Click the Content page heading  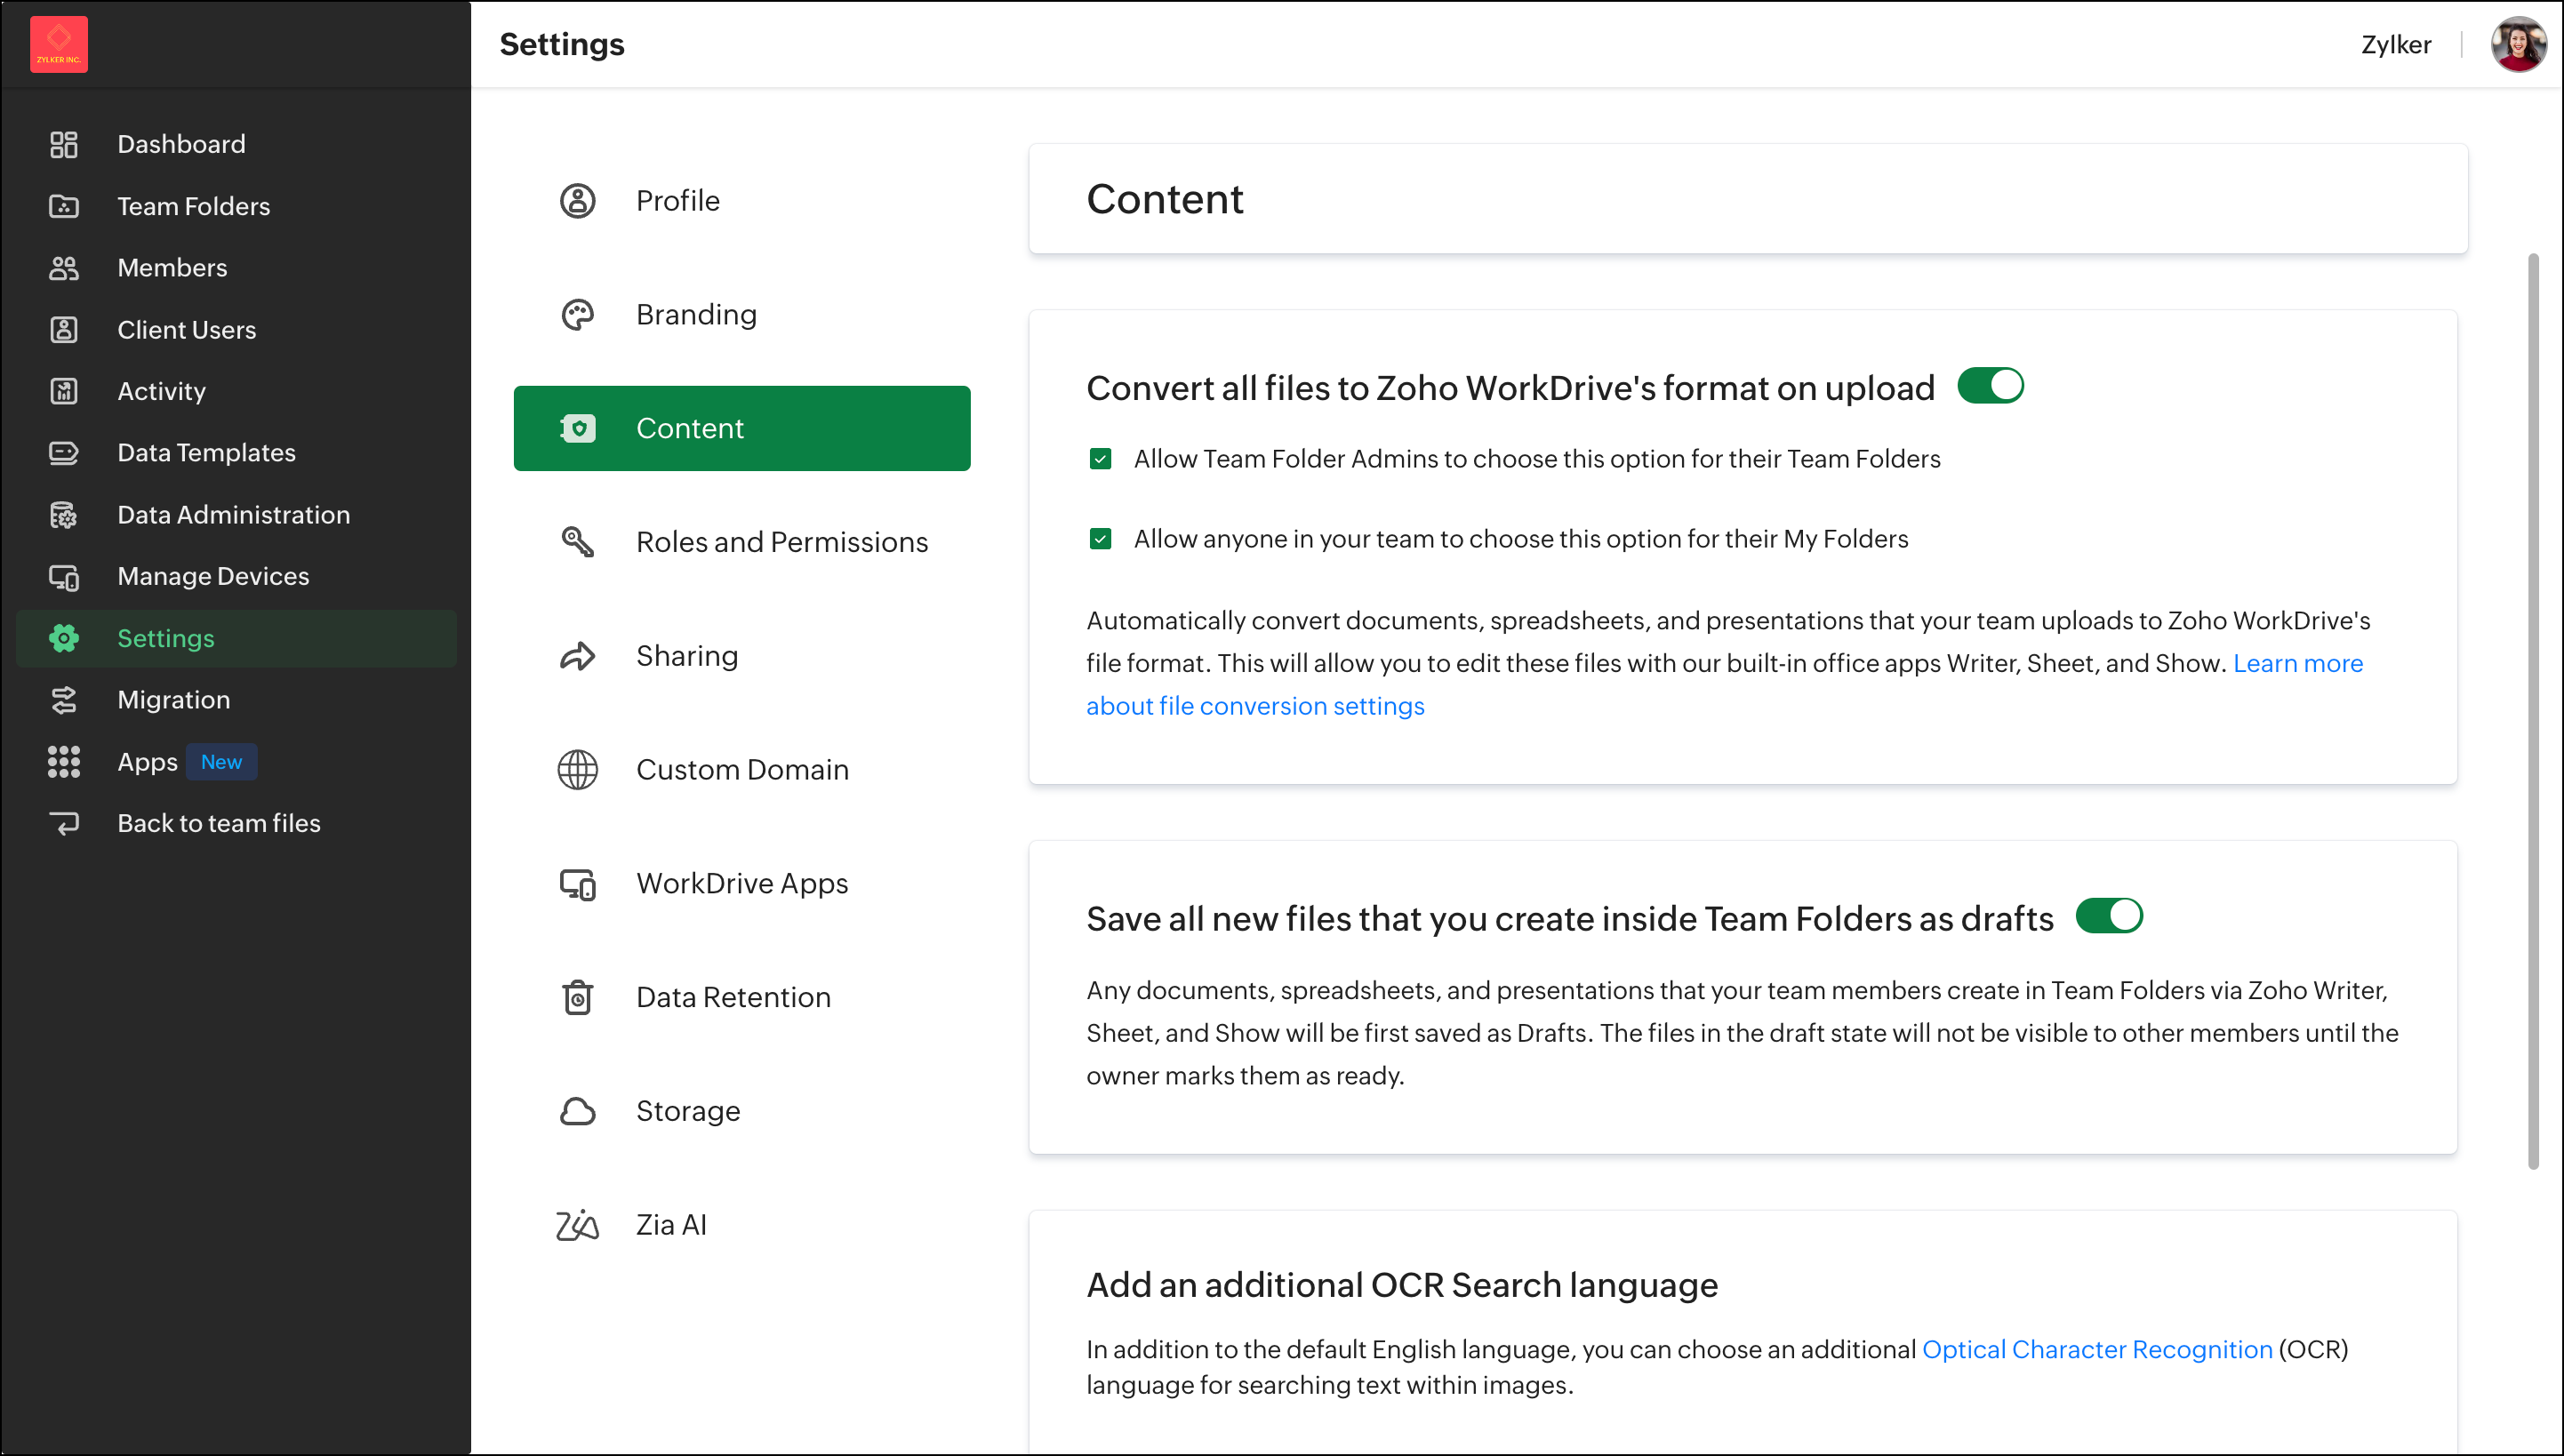(x=1165, y=199)
